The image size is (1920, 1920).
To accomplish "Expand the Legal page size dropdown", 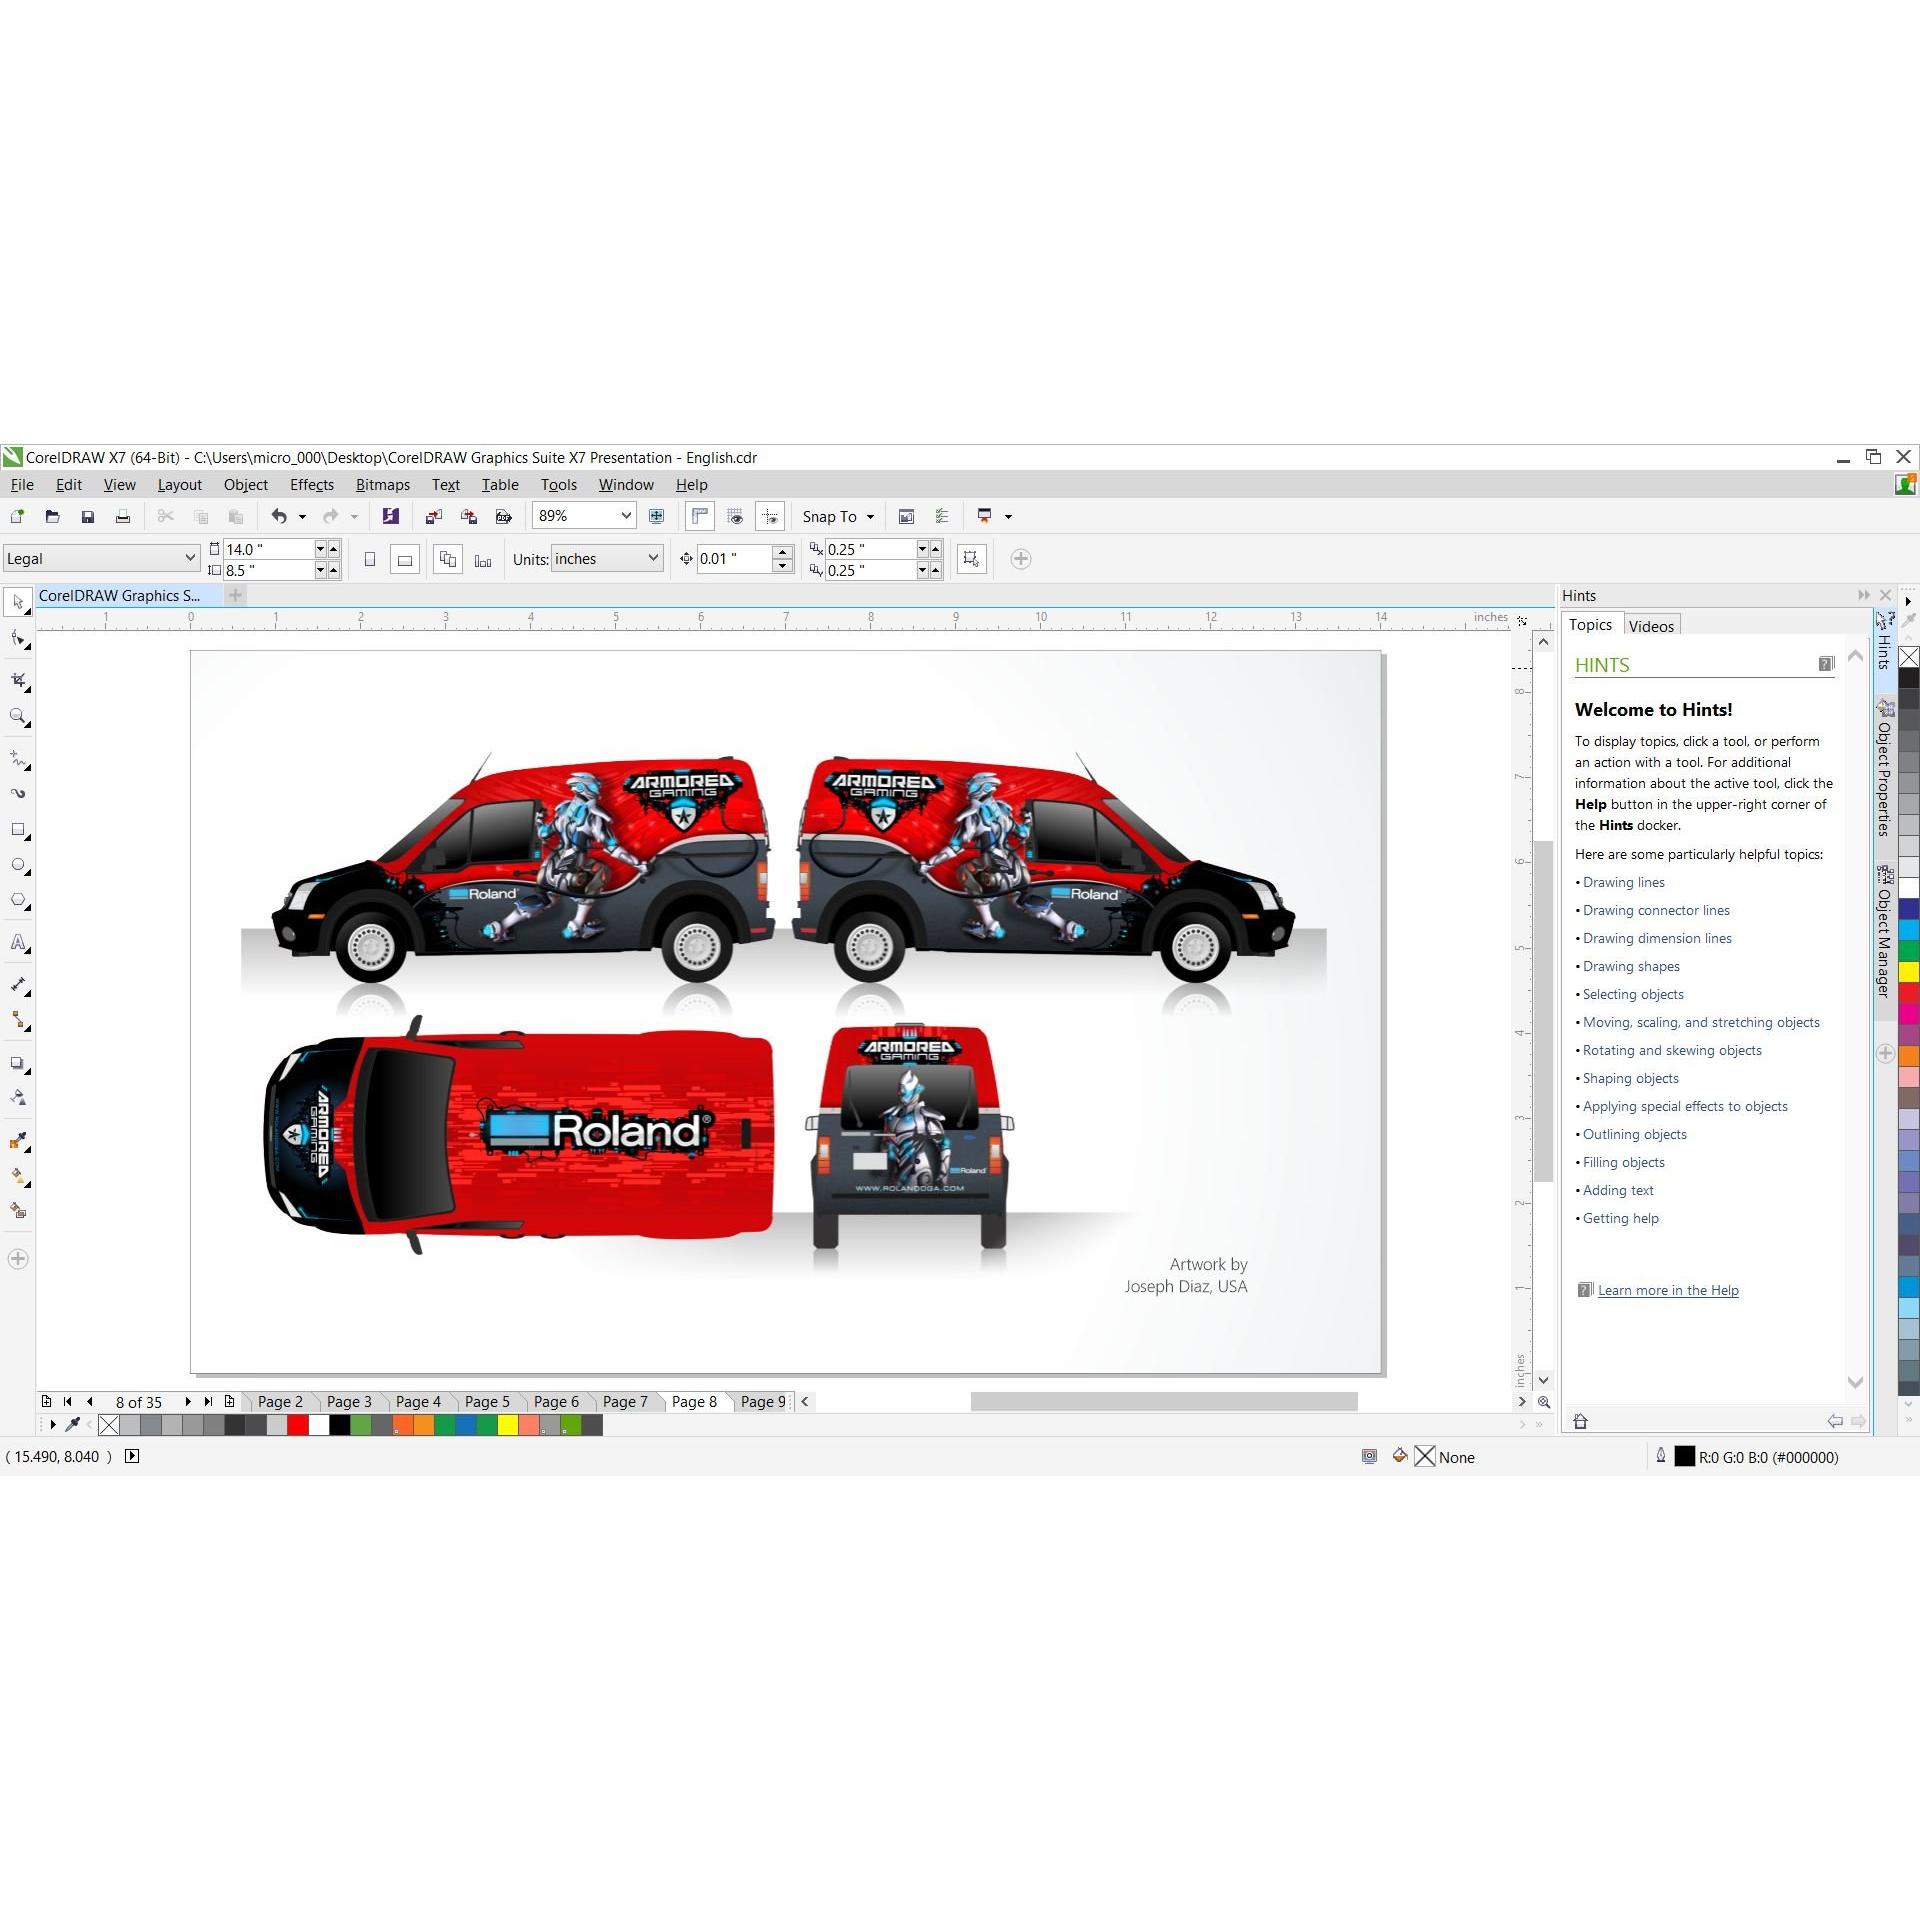I will point(190,558).
